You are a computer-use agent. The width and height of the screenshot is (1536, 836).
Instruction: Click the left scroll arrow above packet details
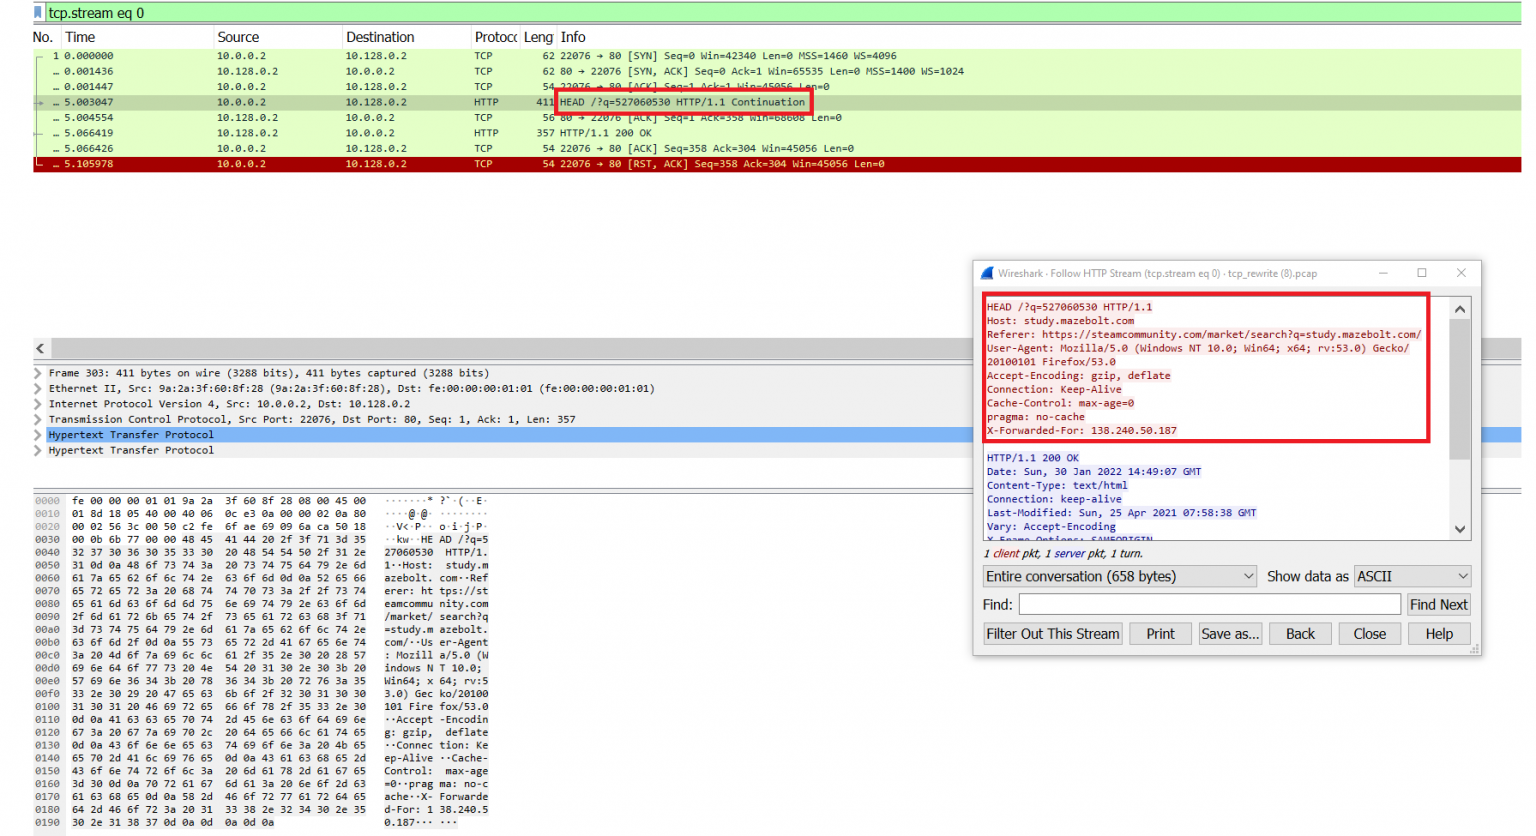click(40, 348)
